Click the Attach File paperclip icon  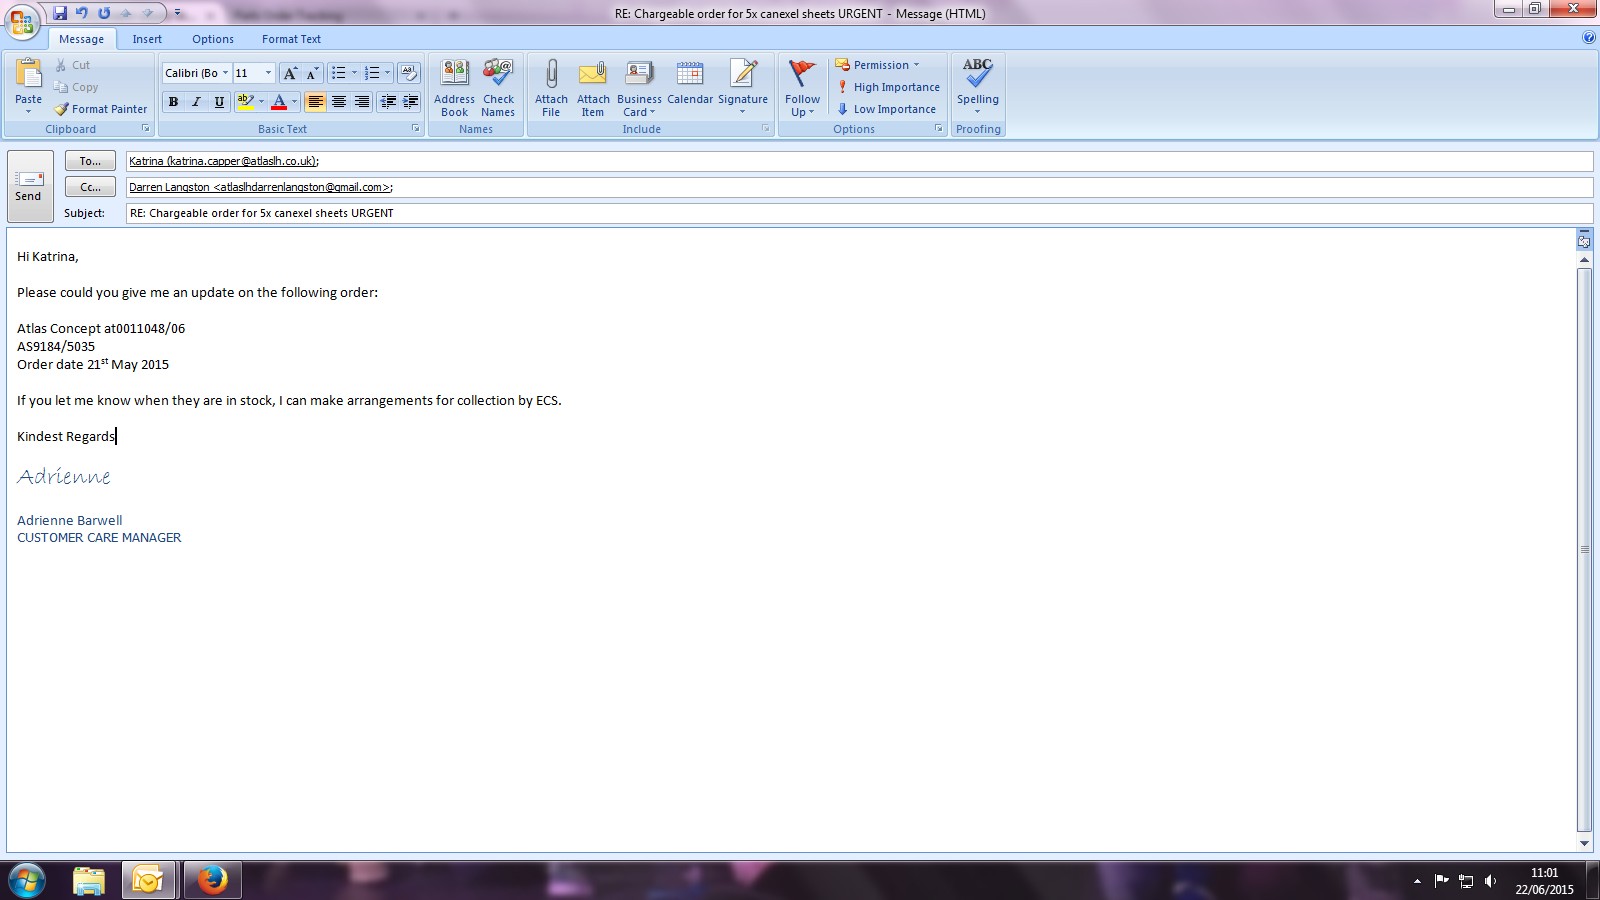551,76
